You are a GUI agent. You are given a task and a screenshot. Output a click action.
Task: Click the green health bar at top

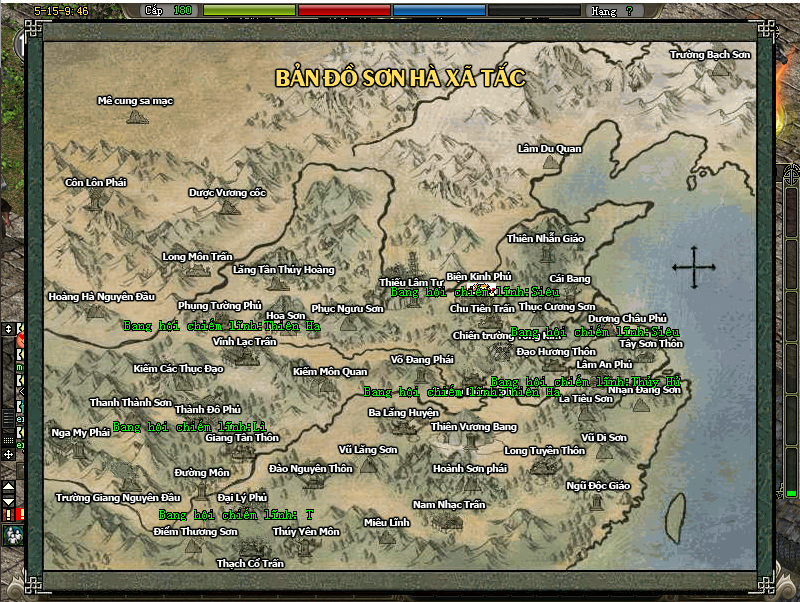point(249,11)
